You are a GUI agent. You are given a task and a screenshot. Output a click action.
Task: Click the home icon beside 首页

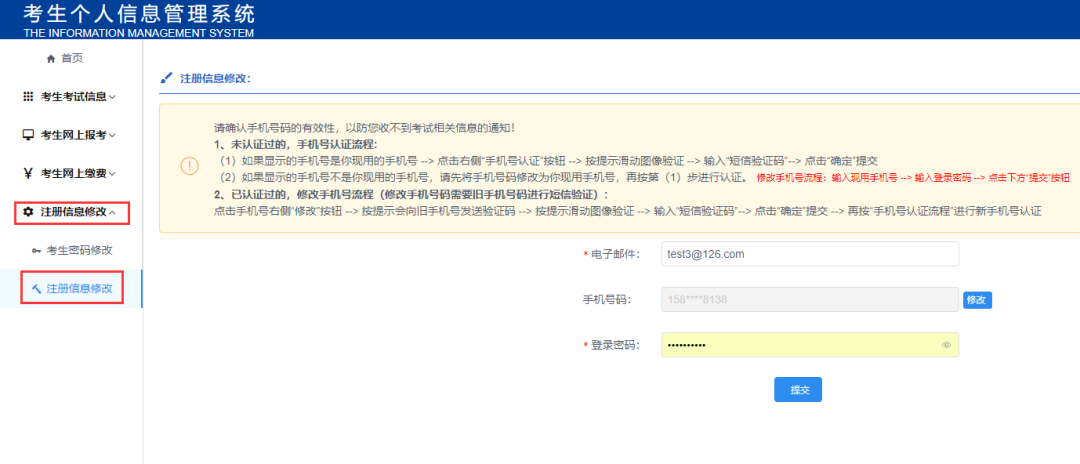pos(50,59)
